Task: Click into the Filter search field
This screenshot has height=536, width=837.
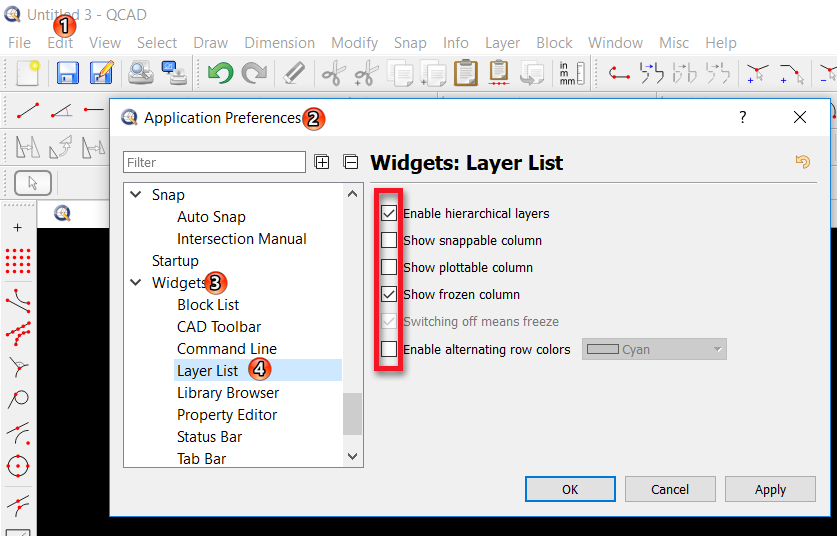Action: [214, 162]
